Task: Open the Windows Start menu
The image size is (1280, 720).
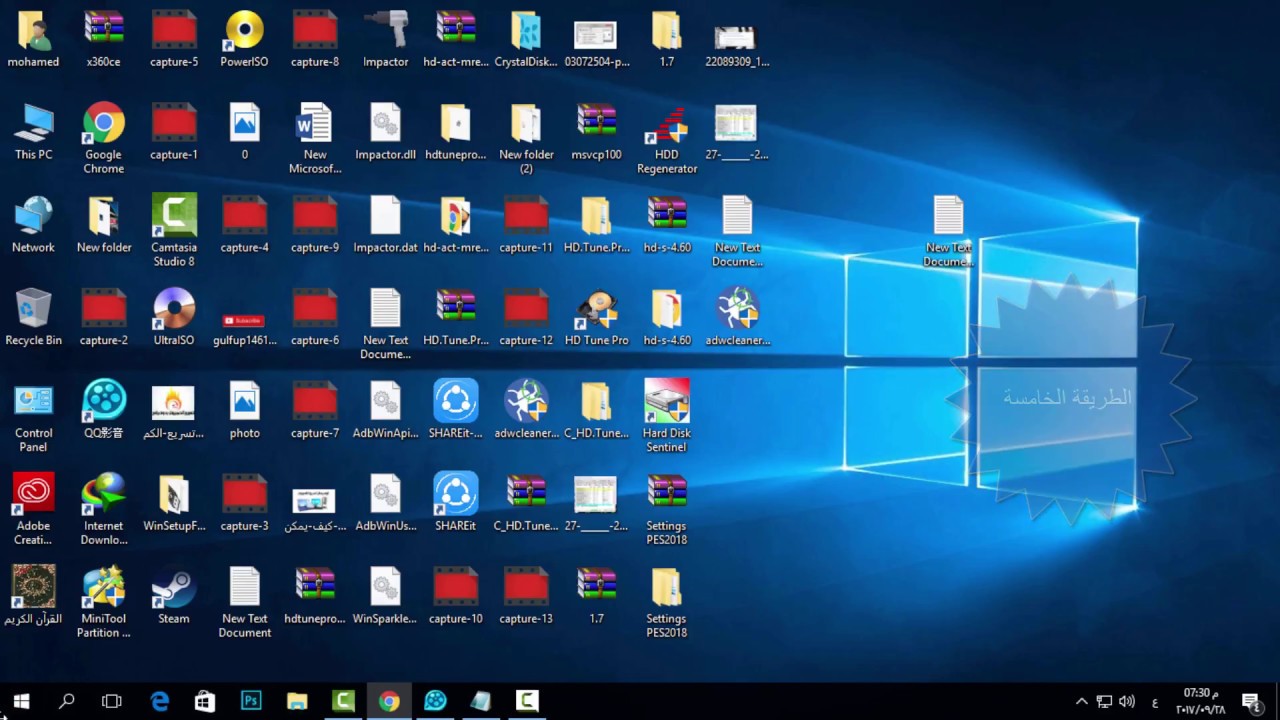Action: pyautogui.click(x=21, y=701)
